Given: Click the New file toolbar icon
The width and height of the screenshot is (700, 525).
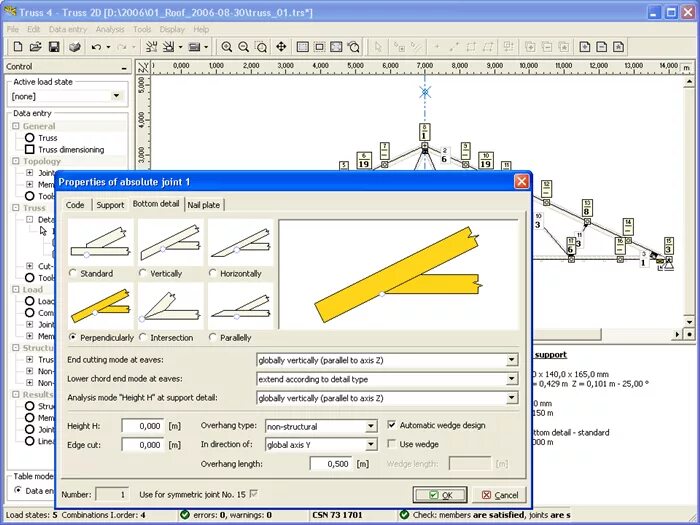Looking at the screenshot, I should (x=18, y=47).
